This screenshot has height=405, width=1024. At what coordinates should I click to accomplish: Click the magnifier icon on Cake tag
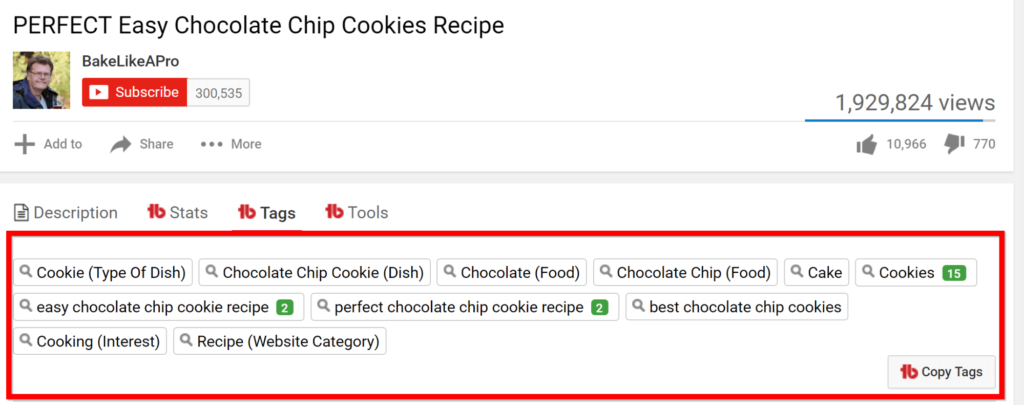tap(798, 271)
